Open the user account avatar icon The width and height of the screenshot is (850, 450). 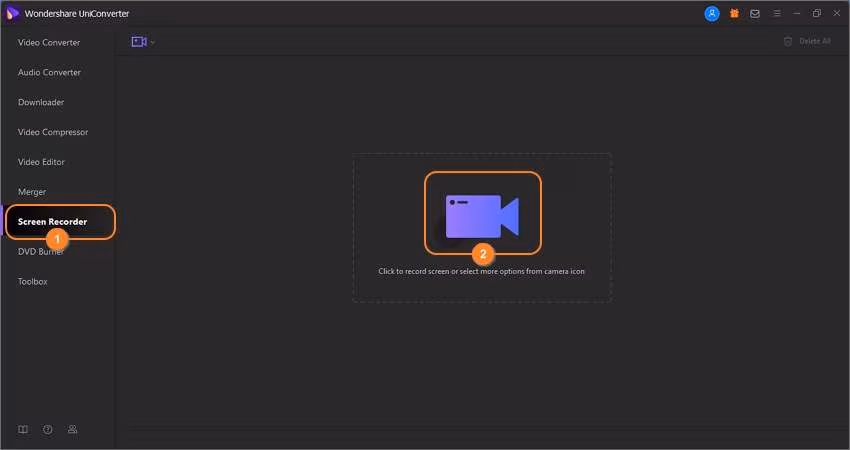[712, 14]
